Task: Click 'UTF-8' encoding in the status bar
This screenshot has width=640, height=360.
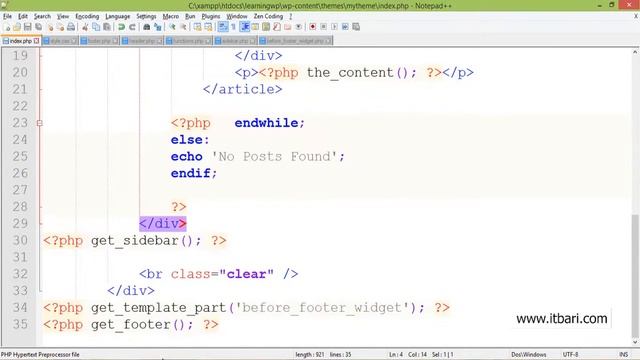Action: click(x=570, y=355)
